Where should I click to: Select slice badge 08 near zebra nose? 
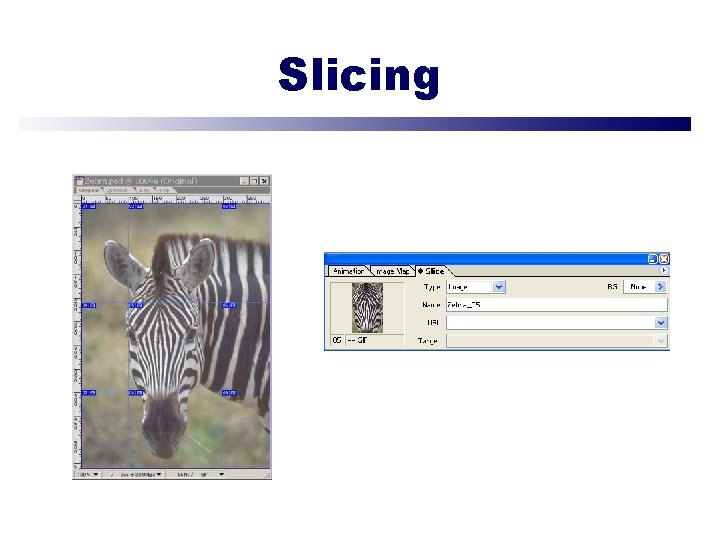coord(136,393)
